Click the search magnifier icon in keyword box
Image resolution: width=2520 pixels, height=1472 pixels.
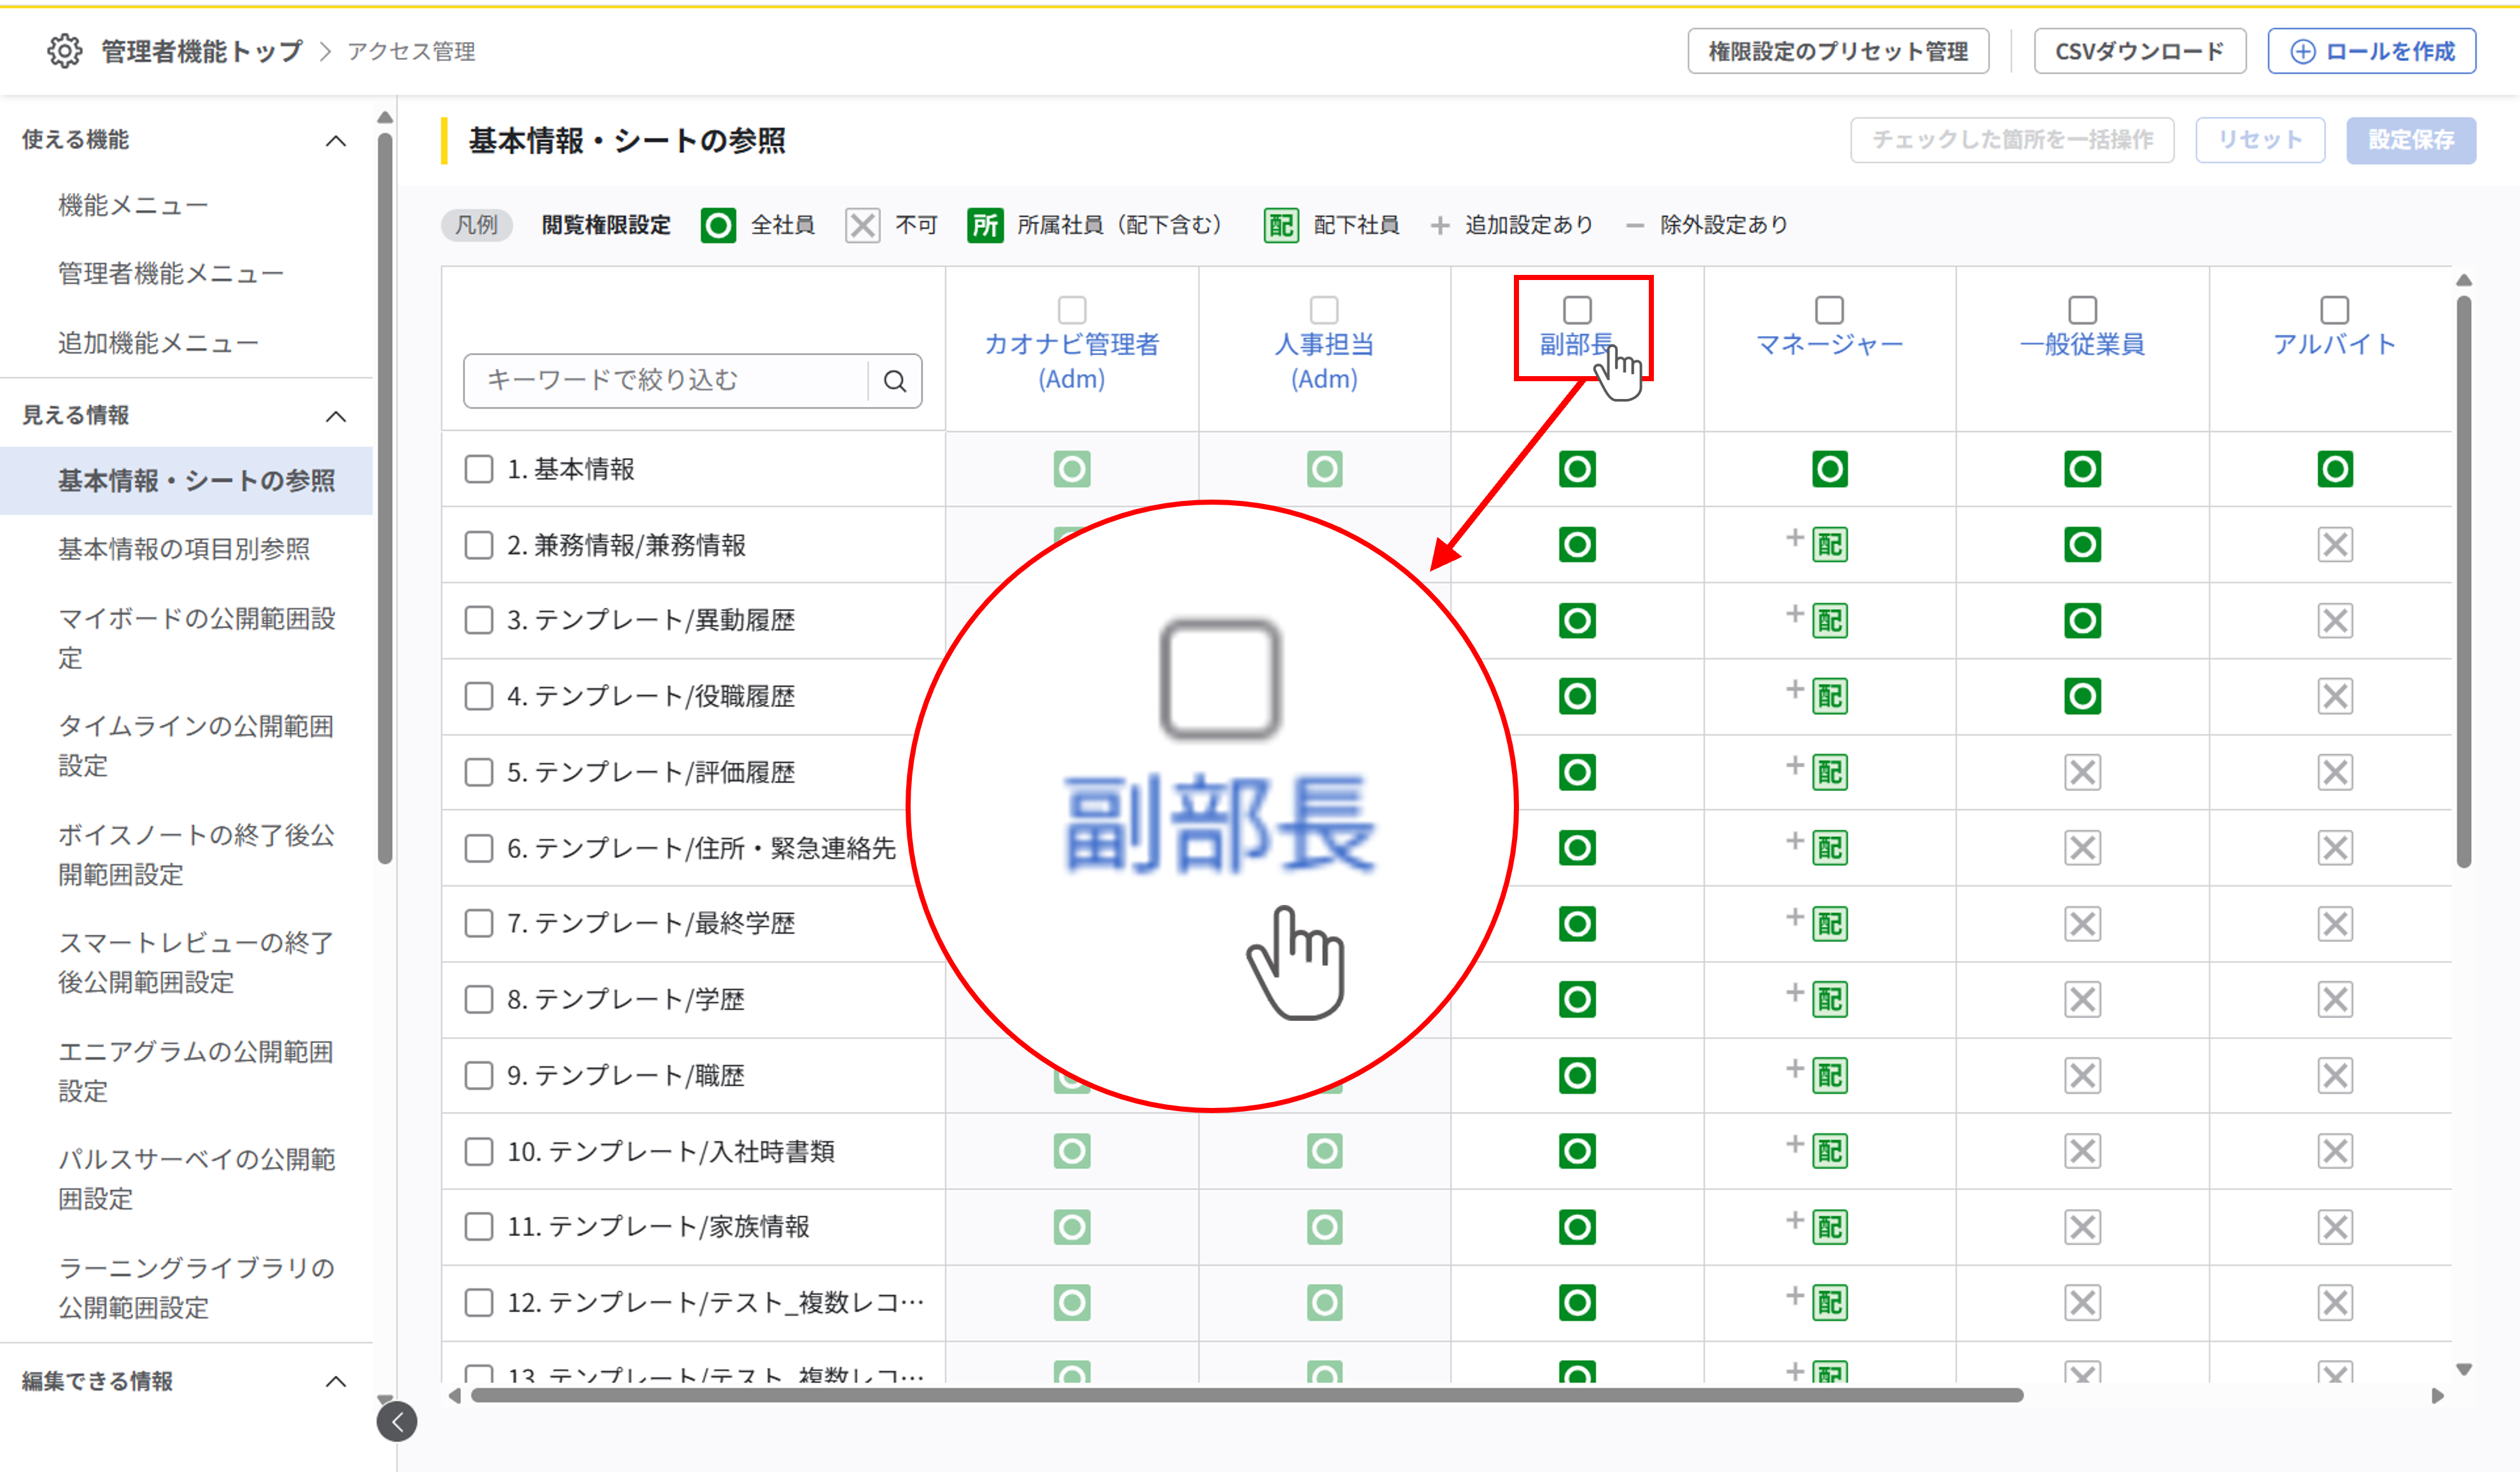(x=895, y=381)
